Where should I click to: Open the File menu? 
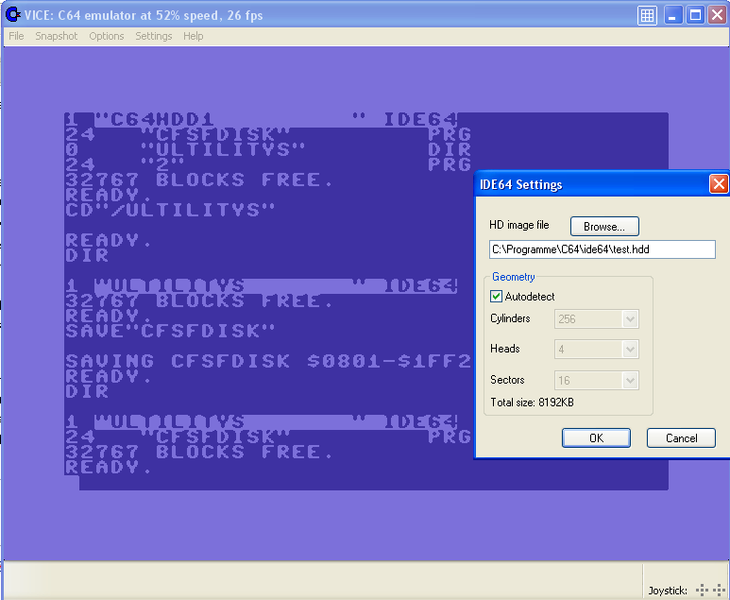coord(16,36)
